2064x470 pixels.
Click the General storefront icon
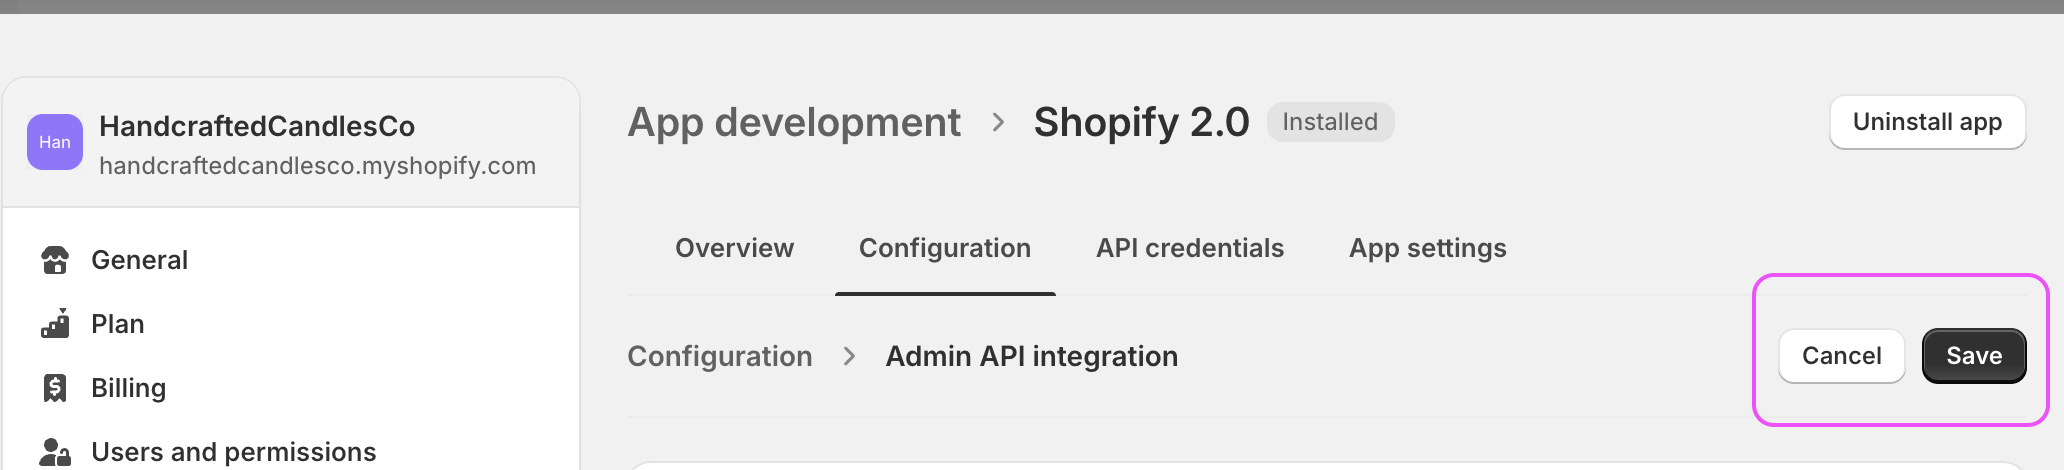click(x=55, y=260)
